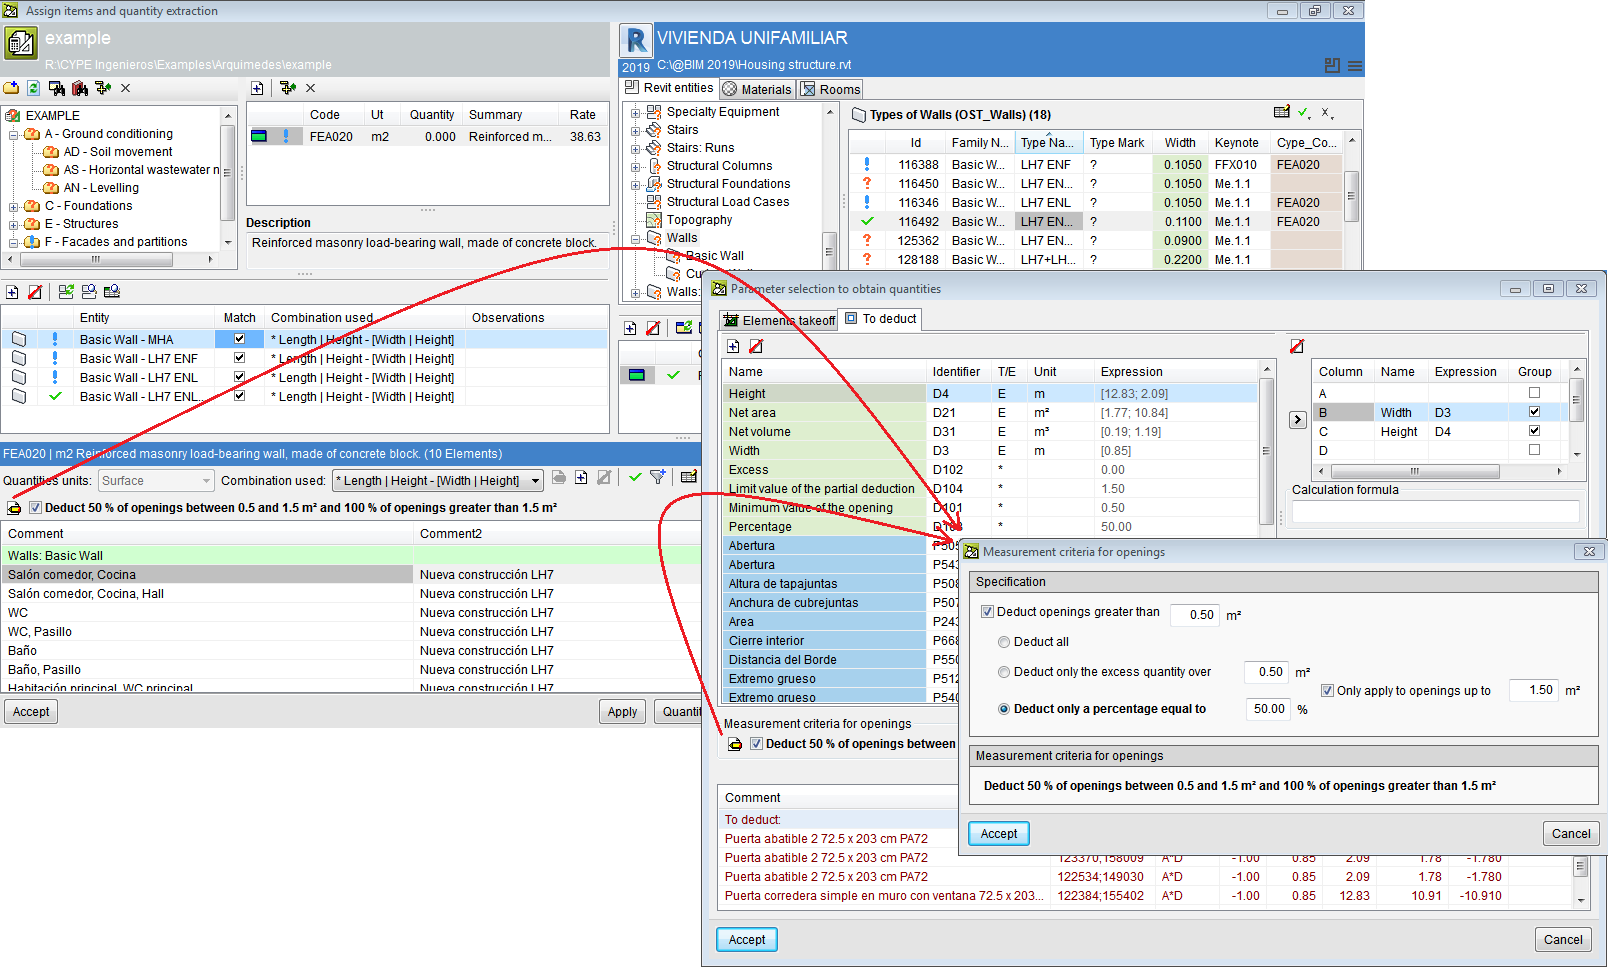Viewport: 1608px width, 970px height.
Task: Click Accept in Parameter selection dialog
Action: pyautogui.click(x=747, y=940)
